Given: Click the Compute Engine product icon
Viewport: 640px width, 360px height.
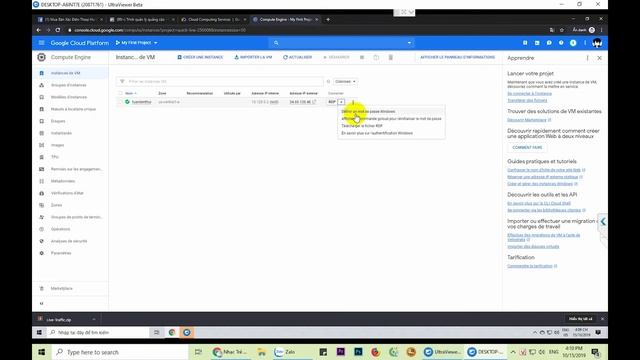Looking at the screenshot, I should (x=42, y=57).
